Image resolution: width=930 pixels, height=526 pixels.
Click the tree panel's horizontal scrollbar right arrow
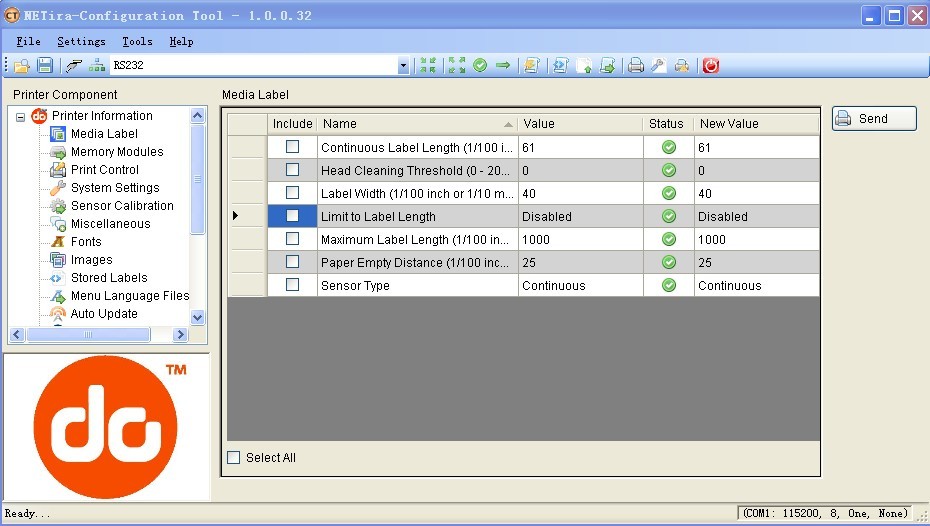(x=180, y=335)
